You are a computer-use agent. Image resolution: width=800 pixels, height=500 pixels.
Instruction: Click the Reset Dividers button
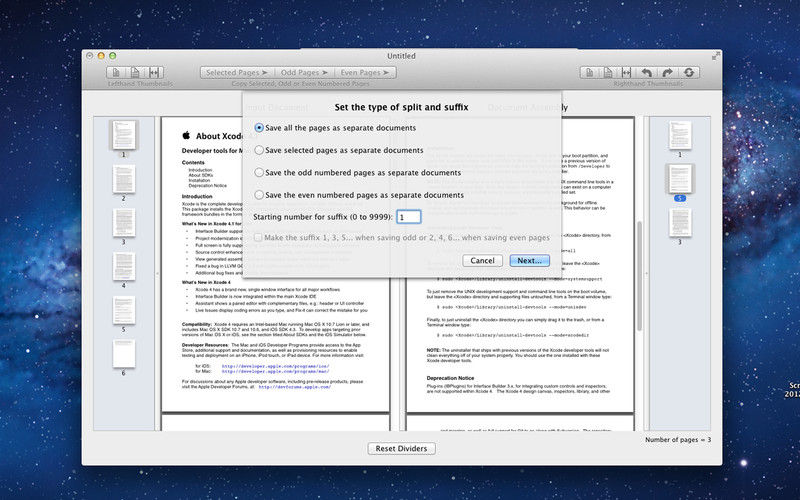point(401,448)
